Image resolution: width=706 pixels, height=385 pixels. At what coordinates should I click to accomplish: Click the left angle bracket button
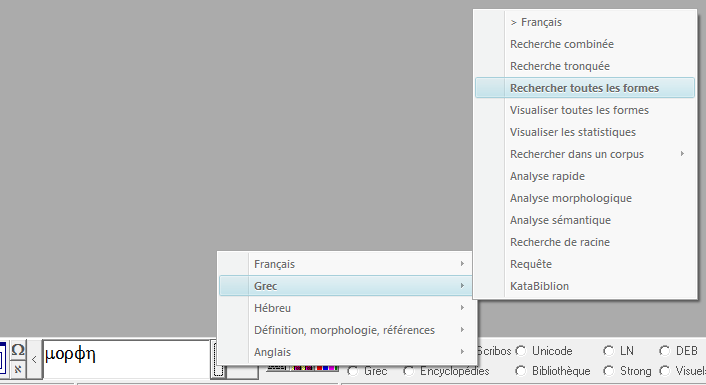(34, 359)
